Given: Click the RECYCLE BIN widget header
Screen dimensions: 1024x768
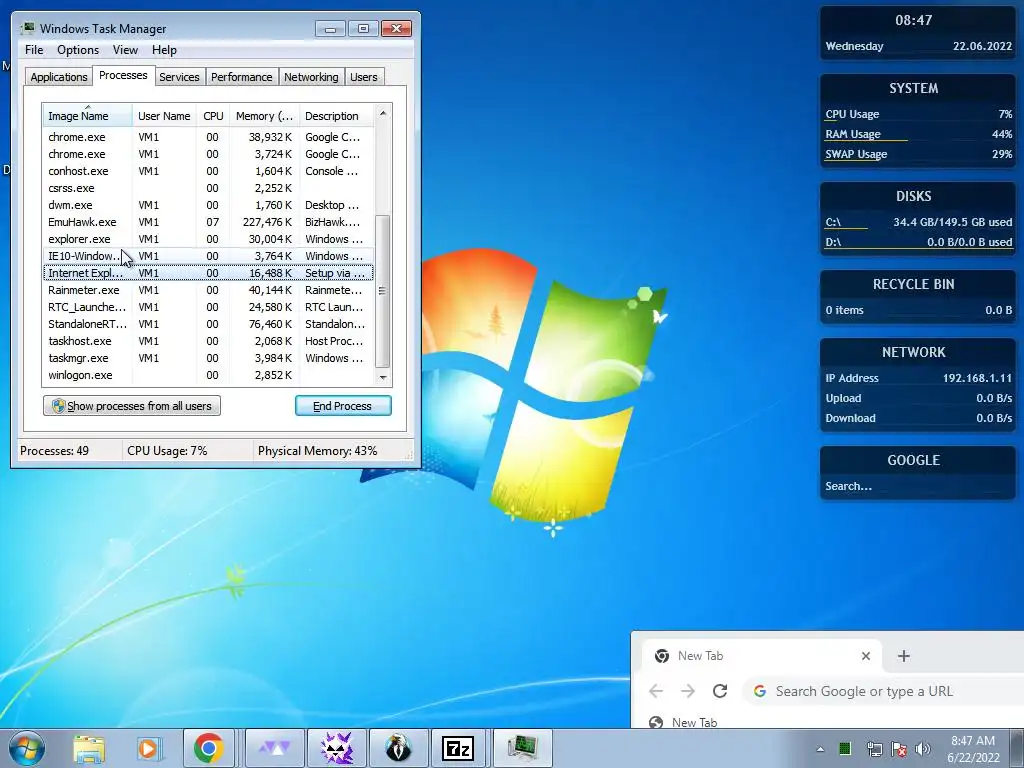Looking at the screenshot, I should coord(914,284).
